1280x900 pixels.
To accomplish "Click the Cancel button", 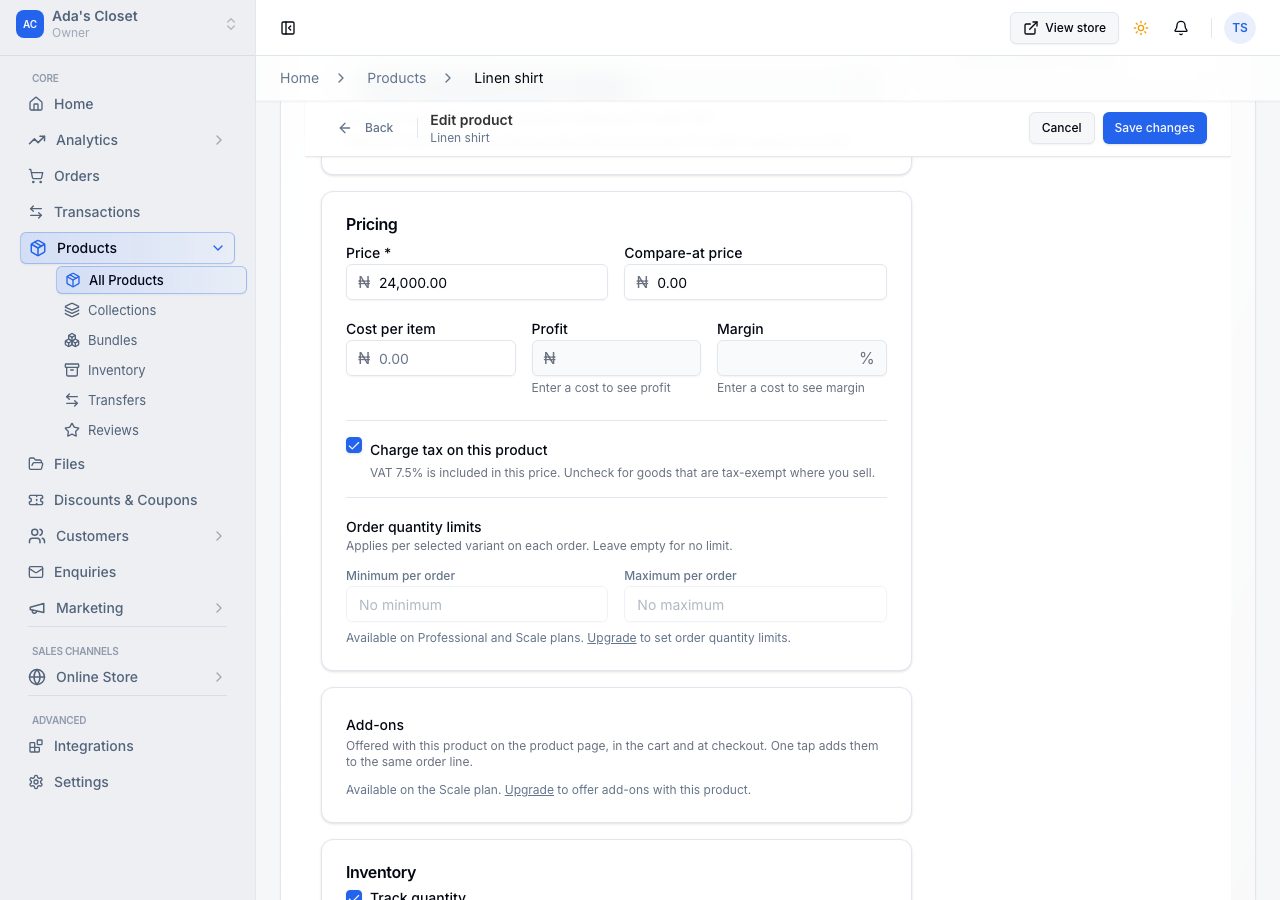I will [x=1061, y=128].
